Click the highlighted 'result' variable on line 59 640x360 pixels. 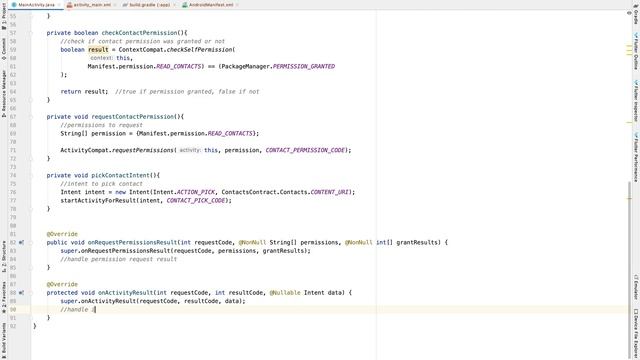[x=98, y=50]
